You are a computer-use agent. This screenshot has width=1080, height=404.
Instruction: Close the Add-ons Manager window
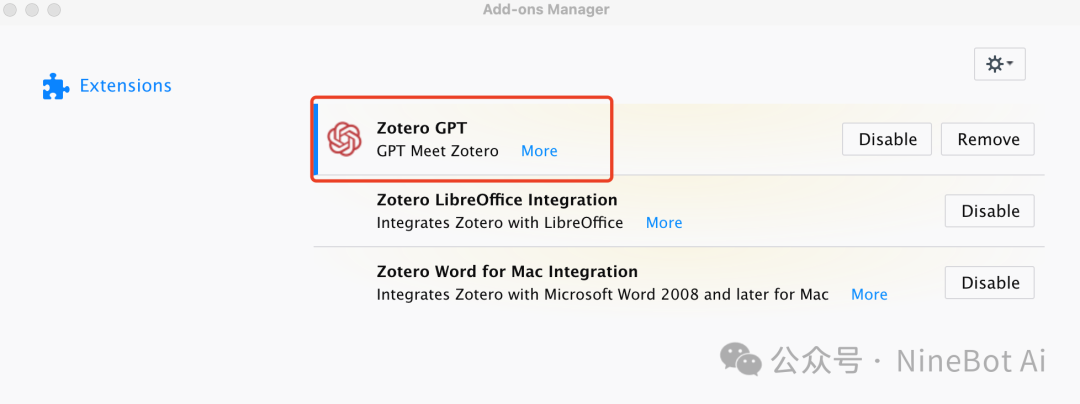point(9,10)
